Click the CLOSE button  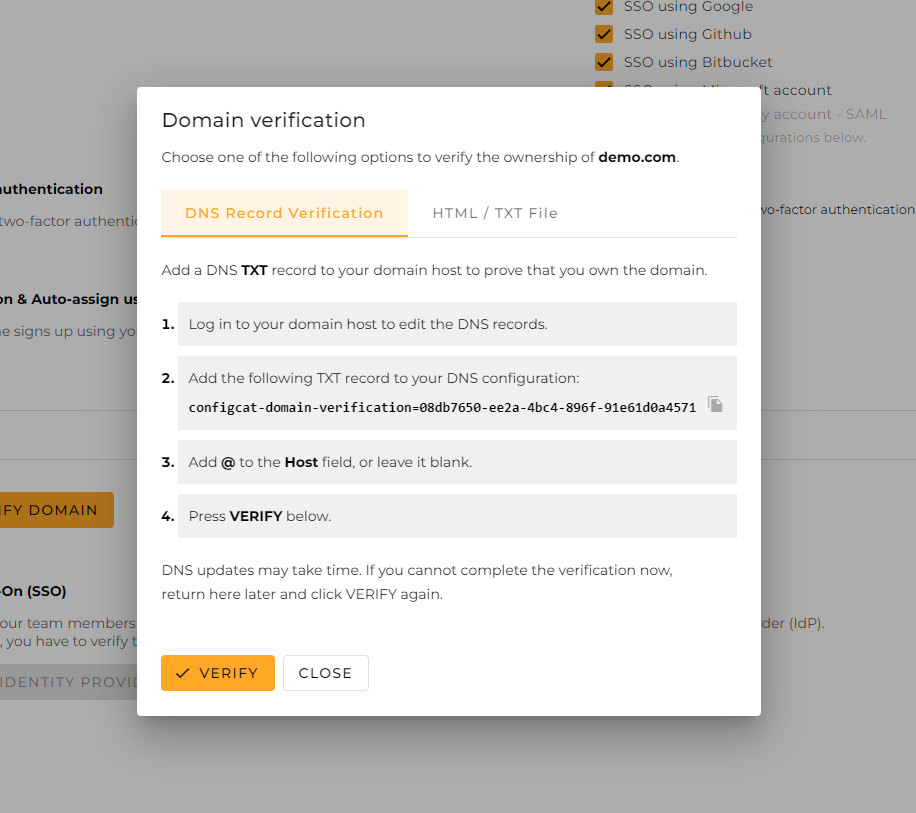coord(326,672)
